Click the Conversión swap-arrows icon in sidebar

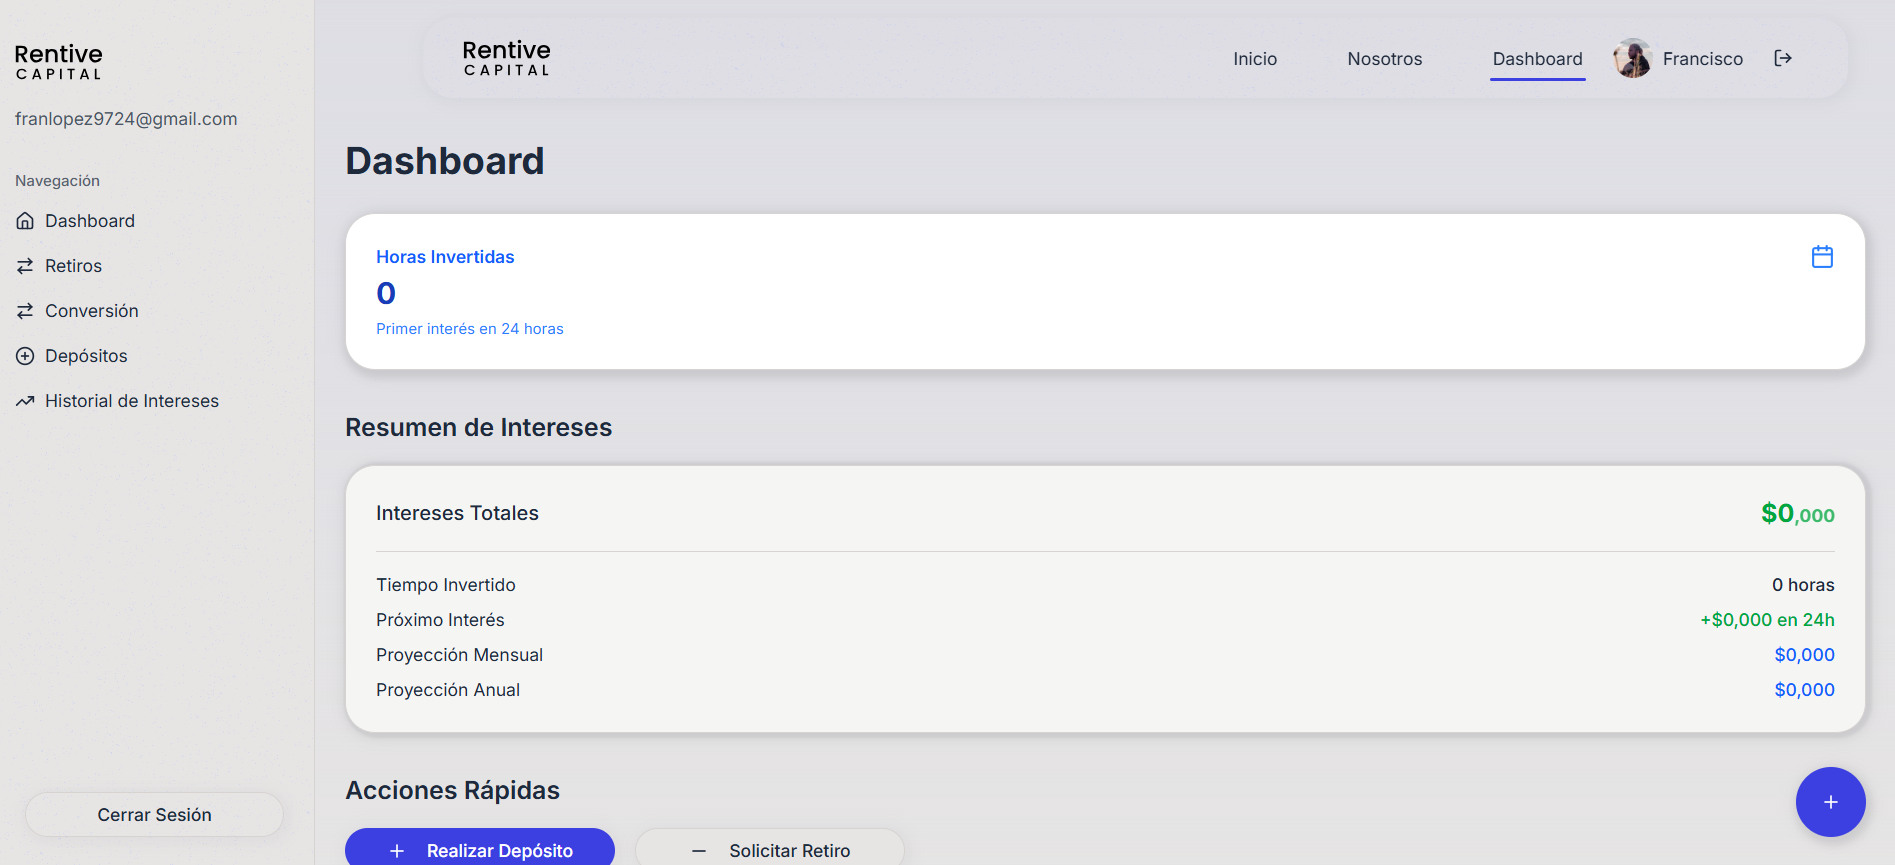click(25, 311)
